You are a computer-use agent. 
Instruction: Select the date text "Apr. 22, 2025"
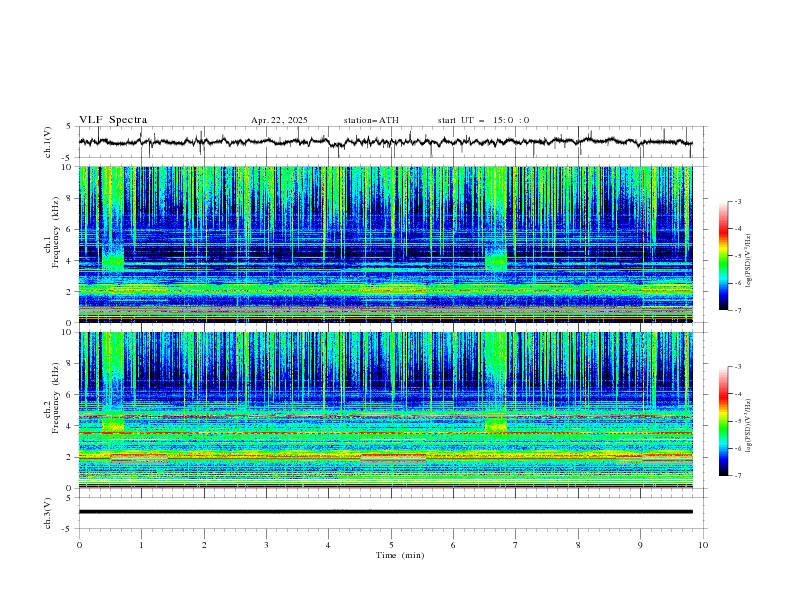click(x=279, y=120)
